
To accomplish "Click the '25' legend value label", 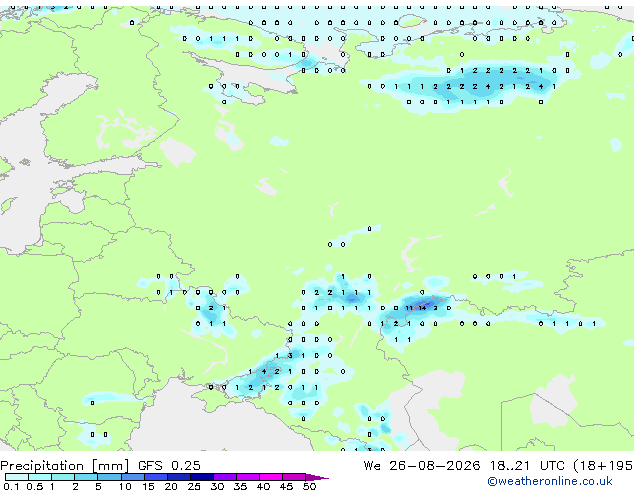I will (194, 486).
